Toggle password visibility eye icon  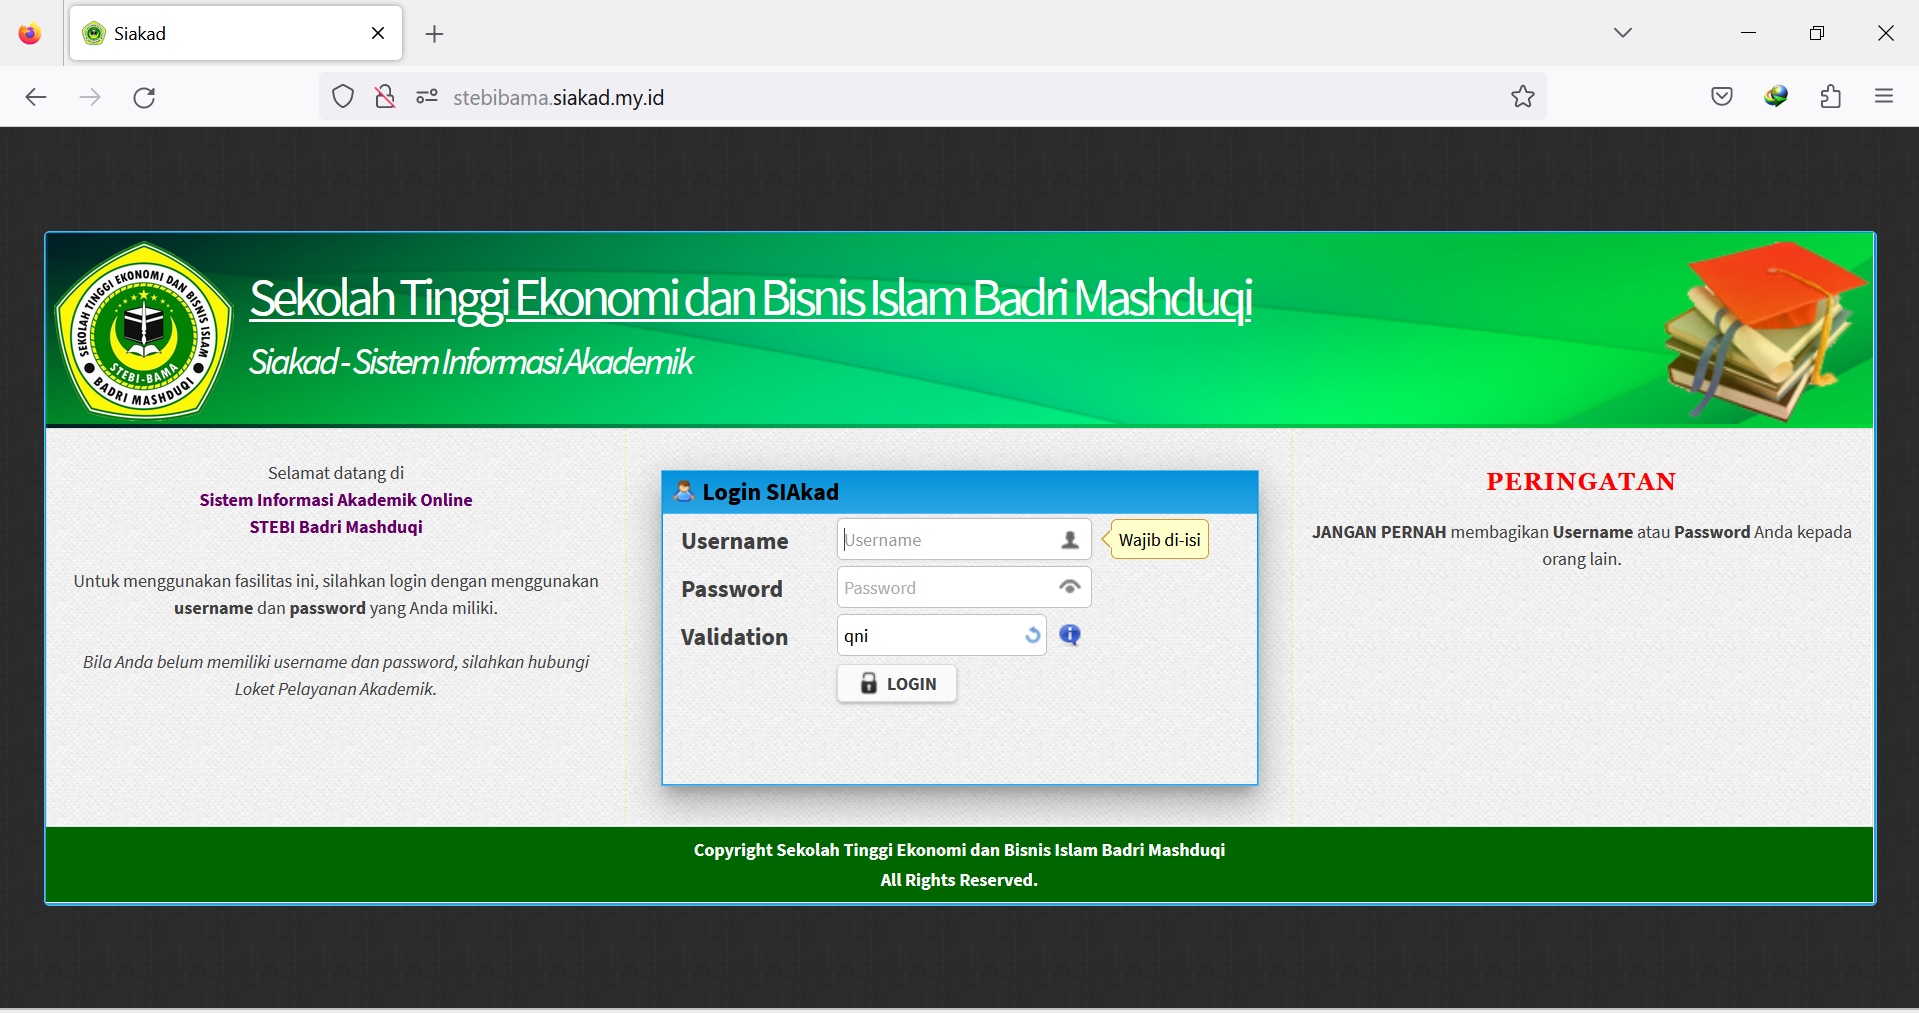pyautogui.click(x=1069, y=587)
